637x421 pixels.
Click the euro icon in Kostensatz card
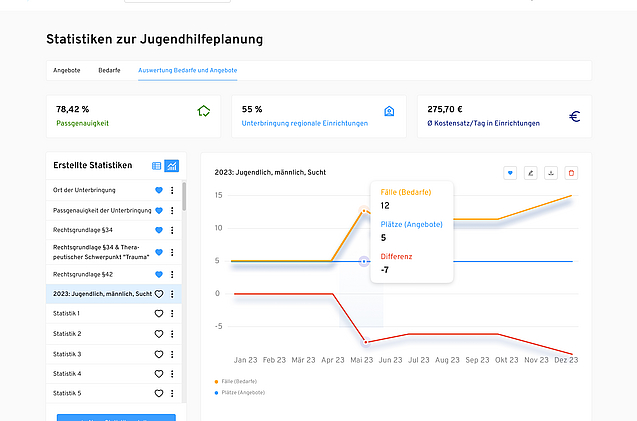pyautogui.click(x=575, y=116)
